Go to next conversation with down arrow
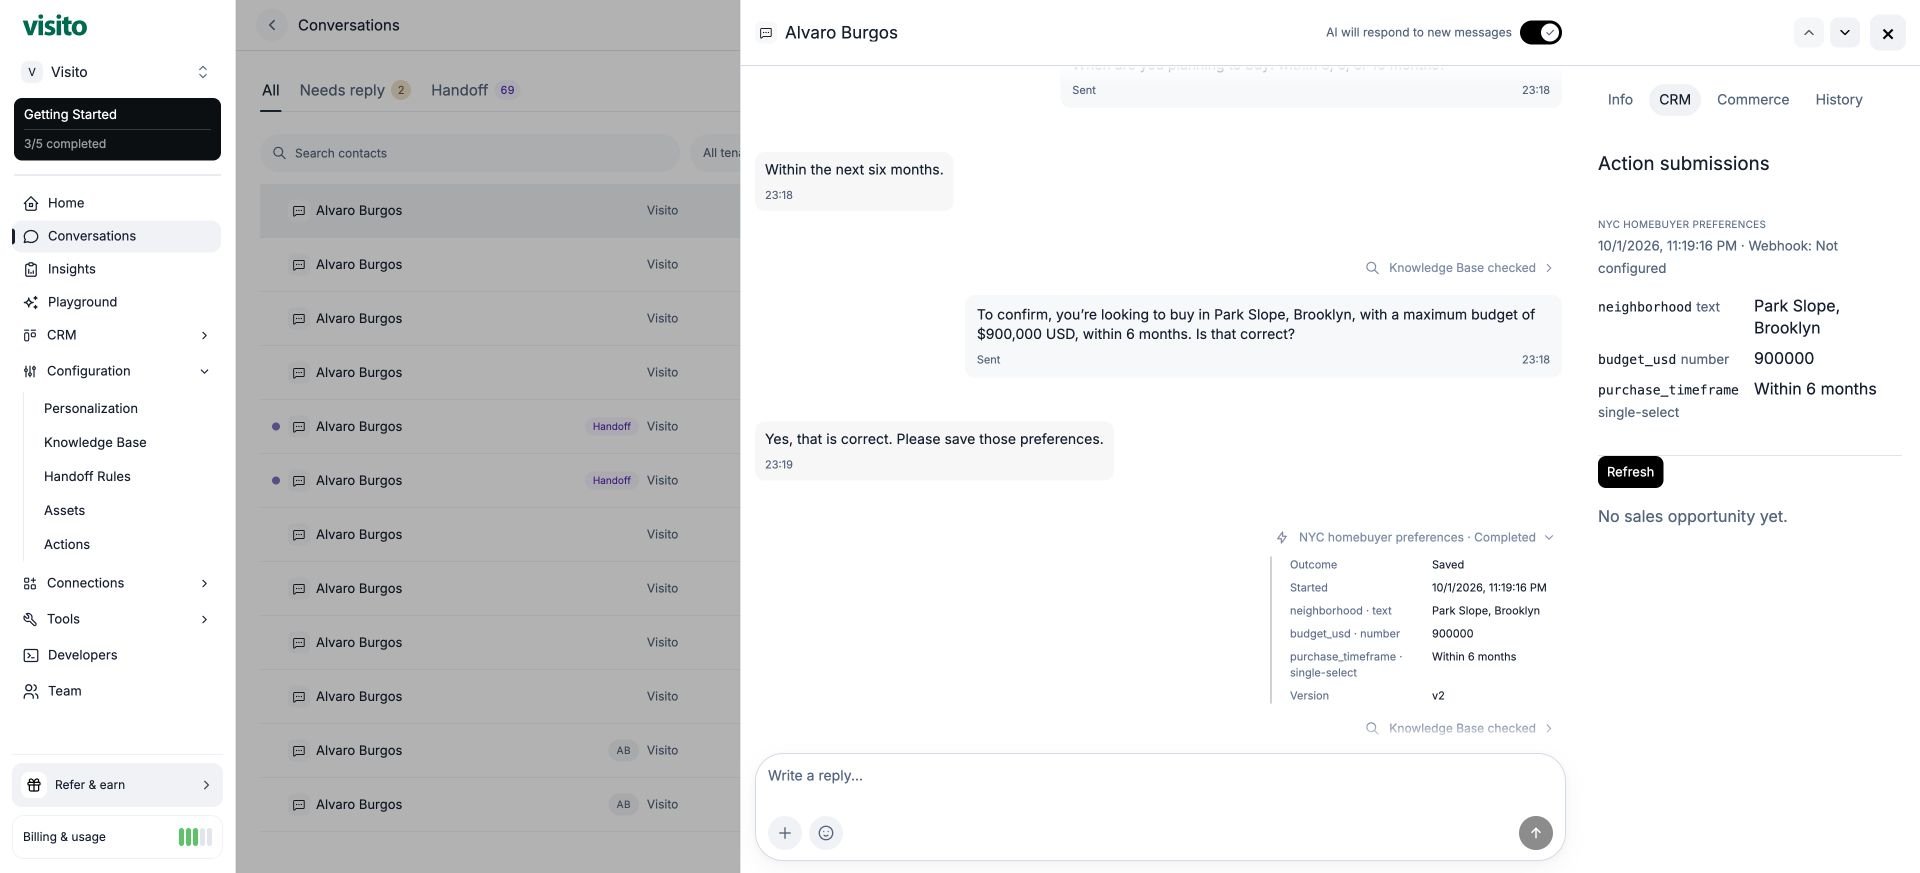 (1845, 33)
